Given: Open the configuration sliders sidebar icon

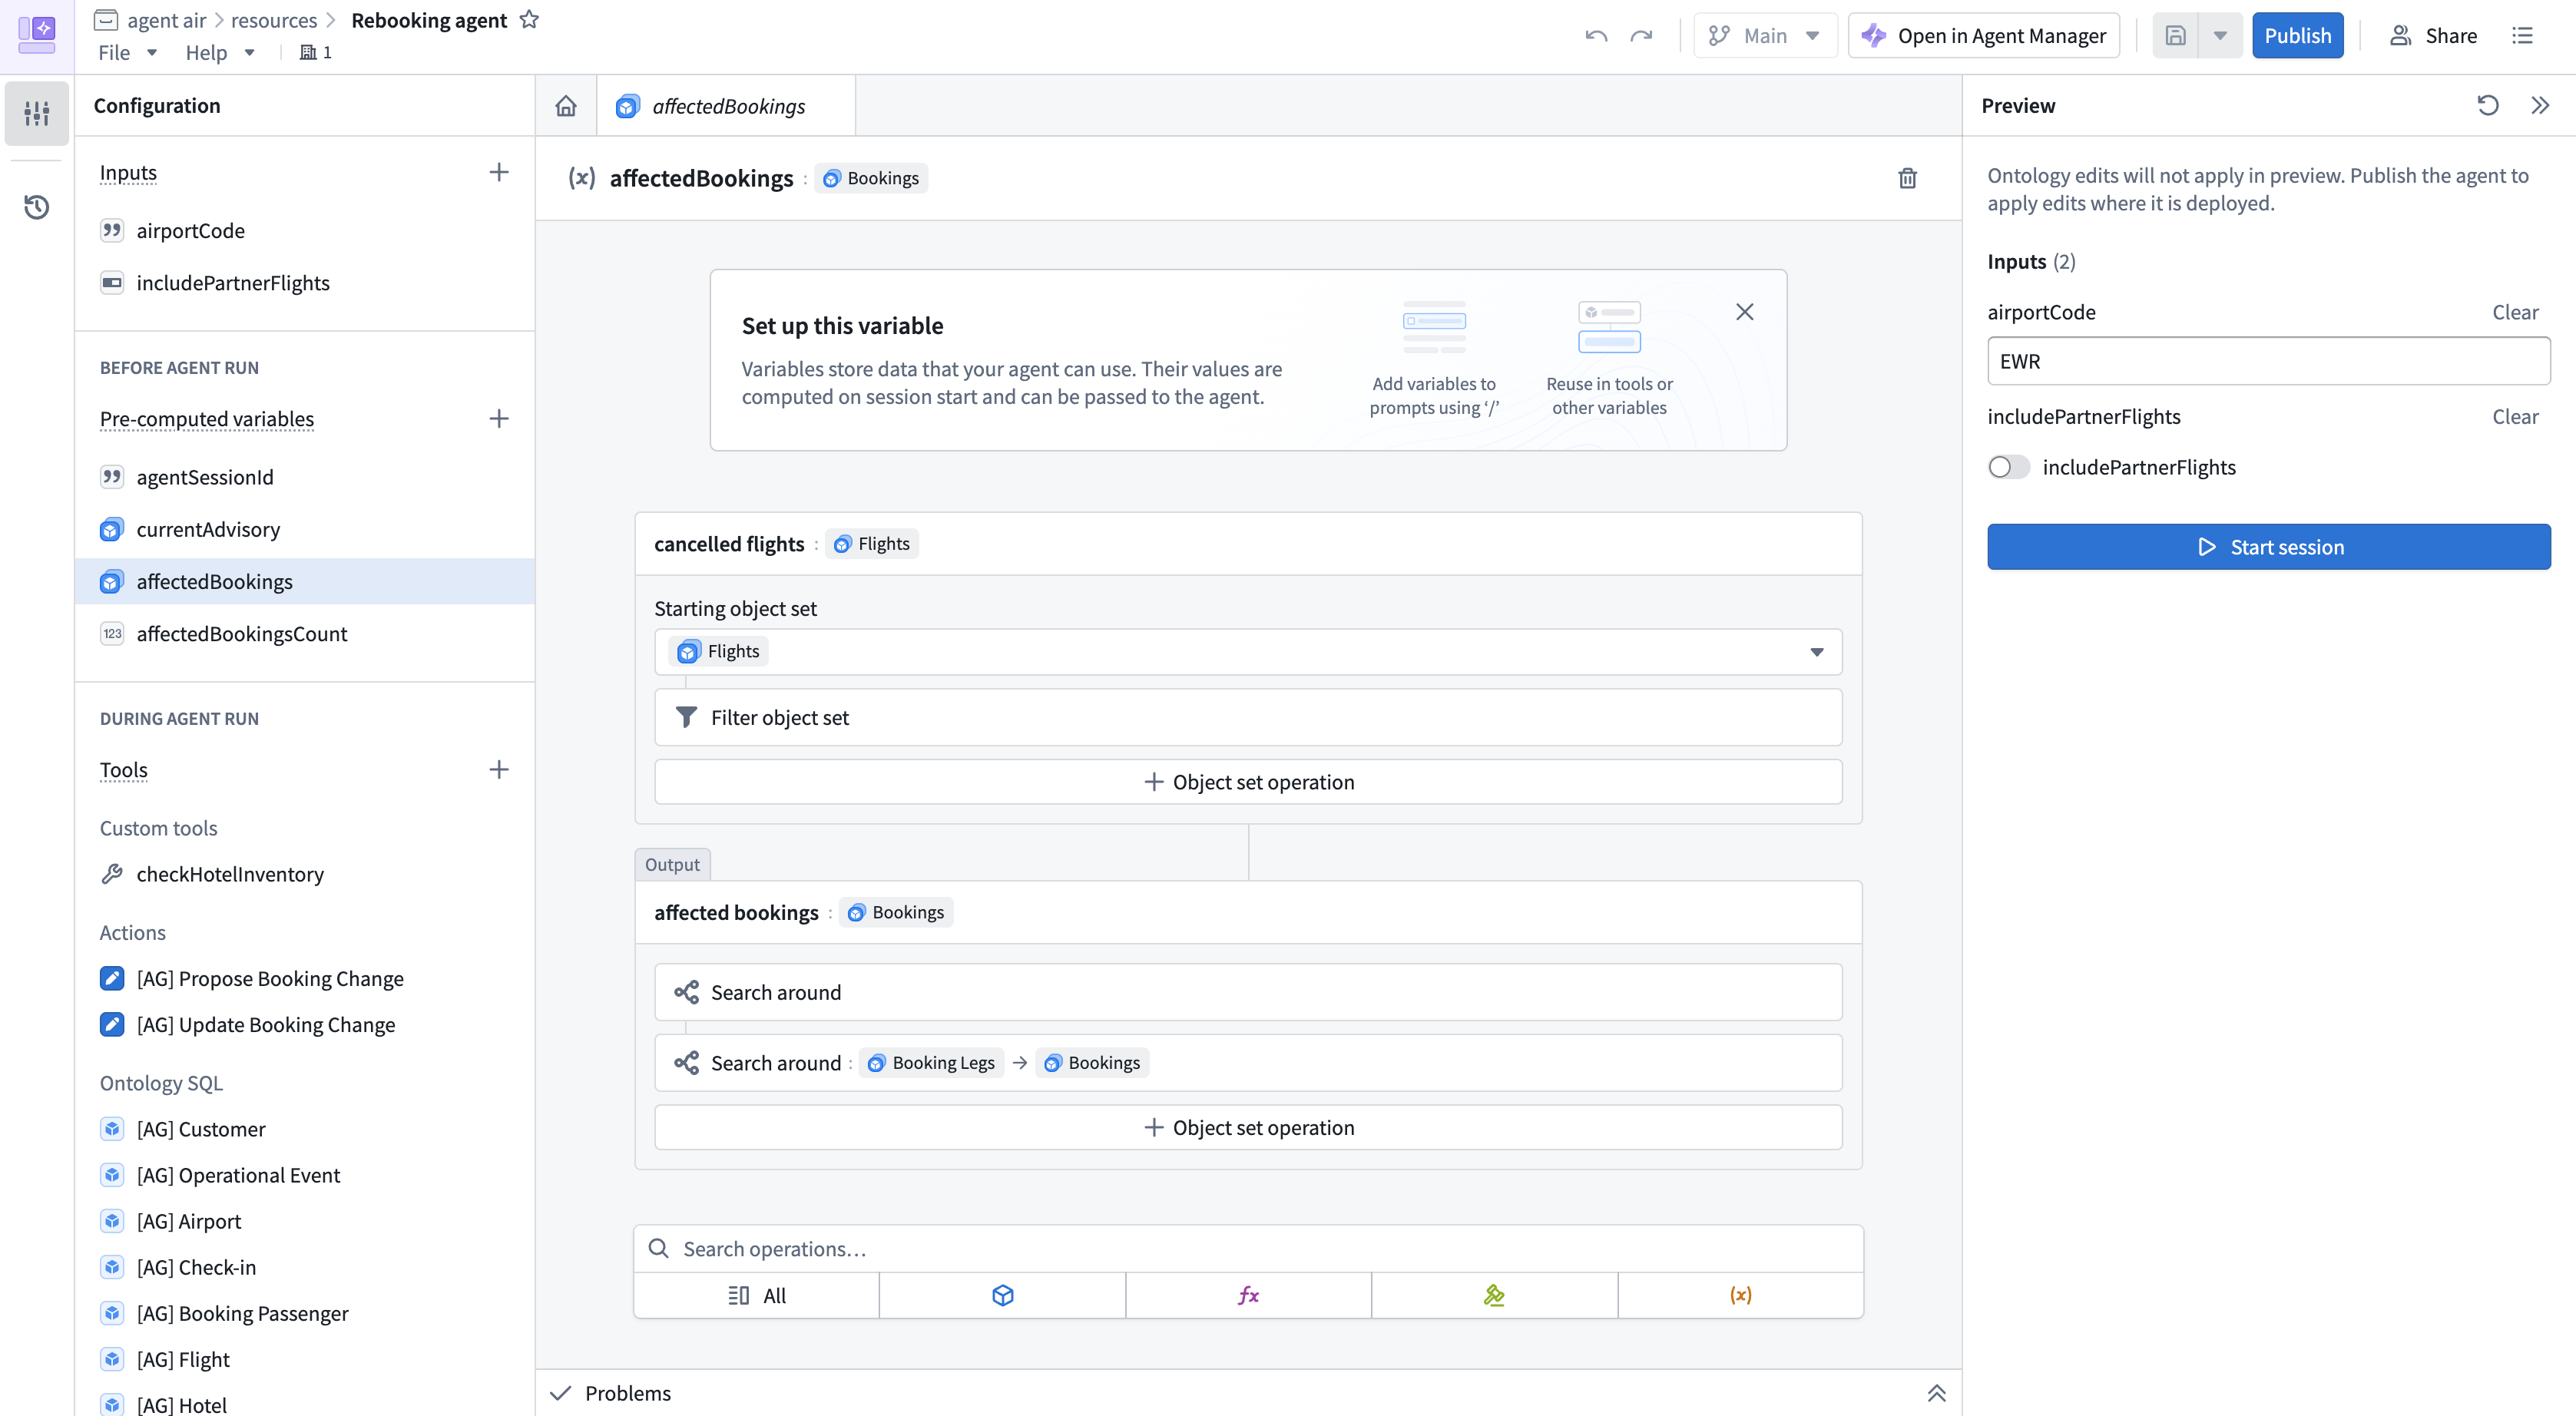Looking at the screenshot, I should [37, 113].
